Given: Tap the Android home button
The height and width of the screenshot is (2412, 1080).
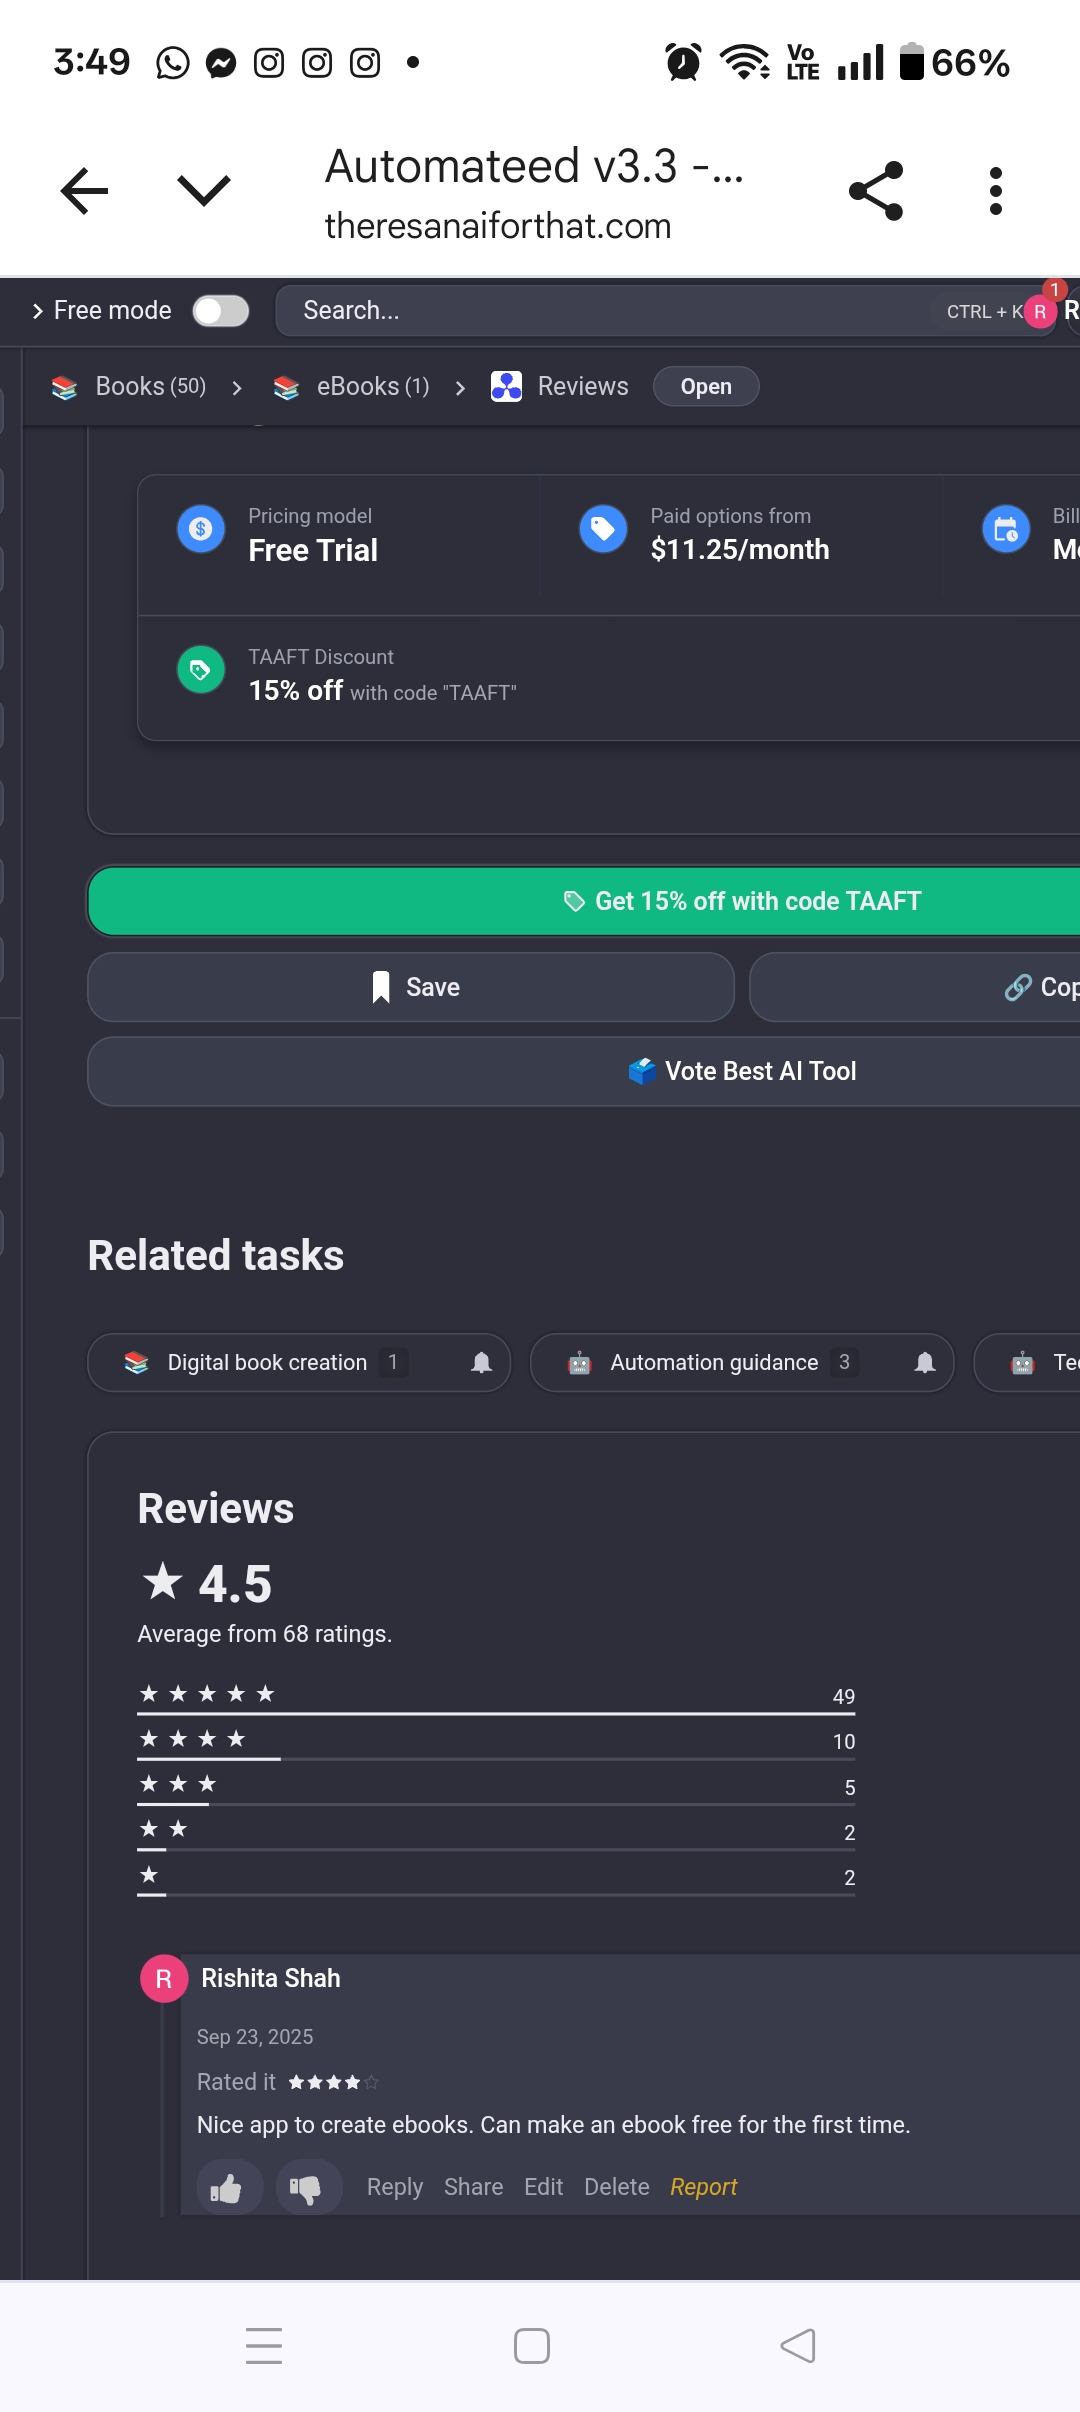Looking at the screenshot, I should [x=532, y=2346].
